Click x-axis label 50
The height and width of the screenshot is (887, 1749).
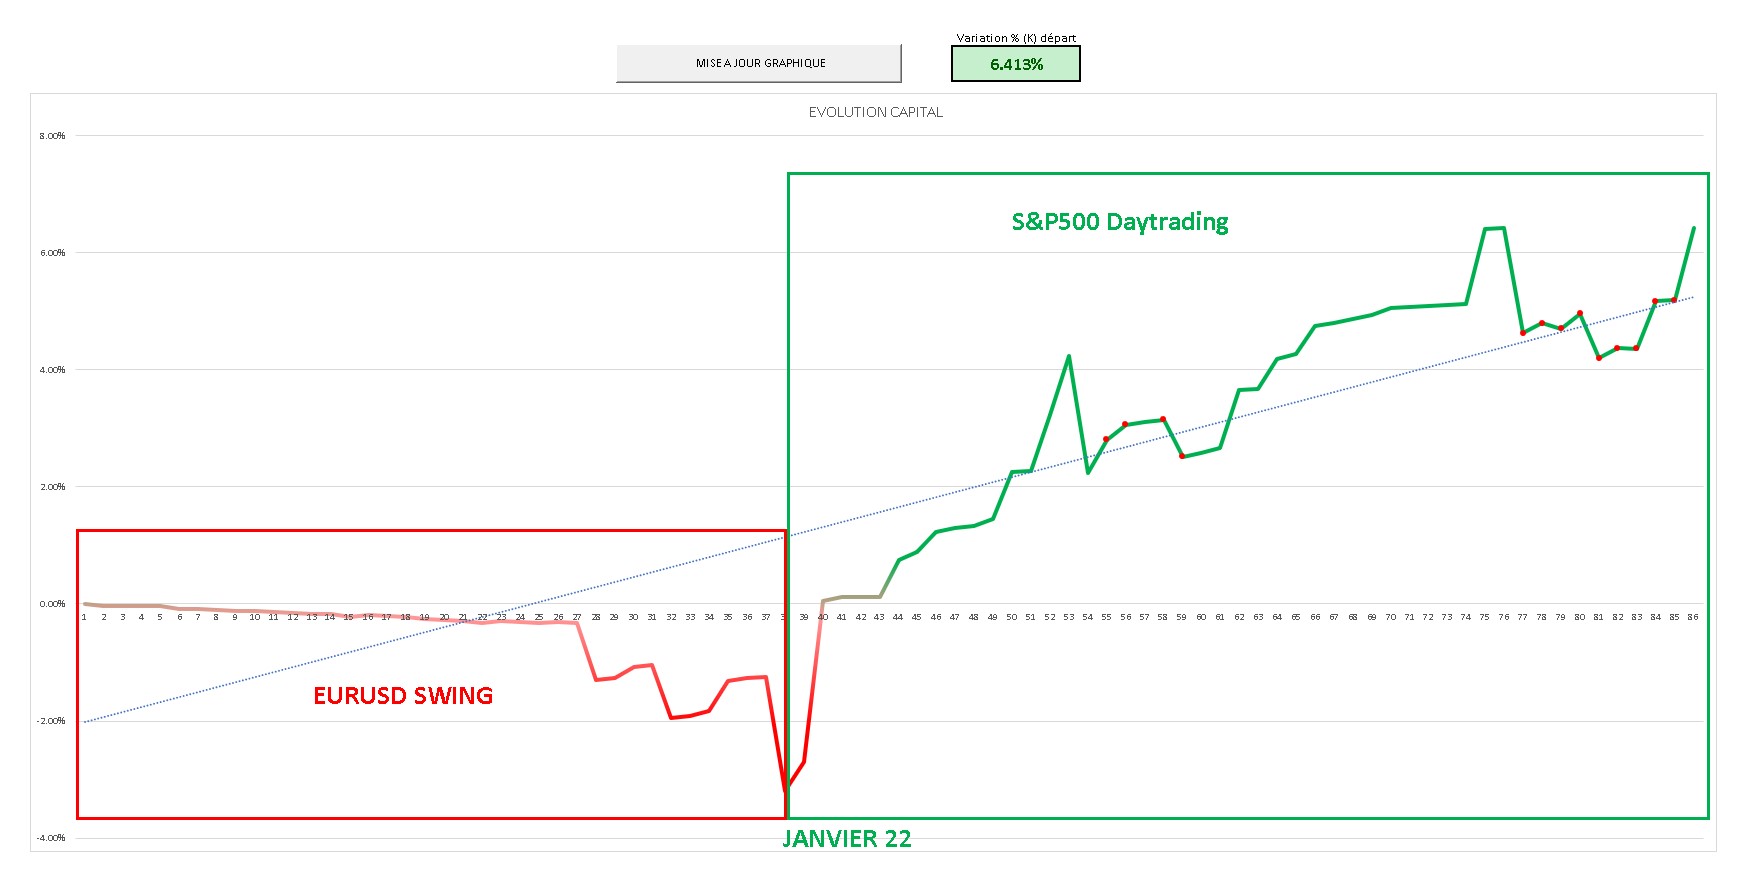point(1011,617)
